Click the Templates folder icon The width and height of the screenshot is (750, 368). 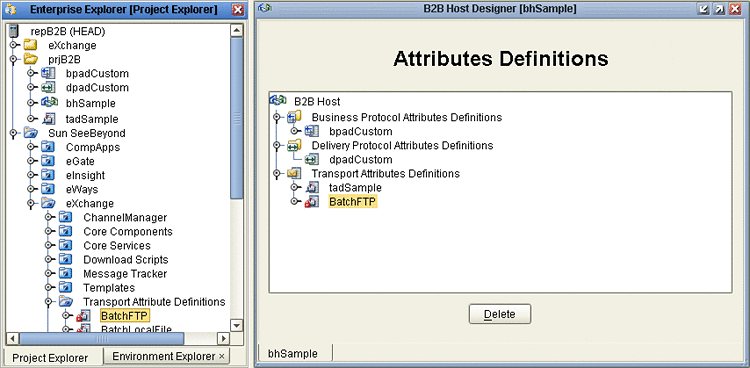click(66, 288)
